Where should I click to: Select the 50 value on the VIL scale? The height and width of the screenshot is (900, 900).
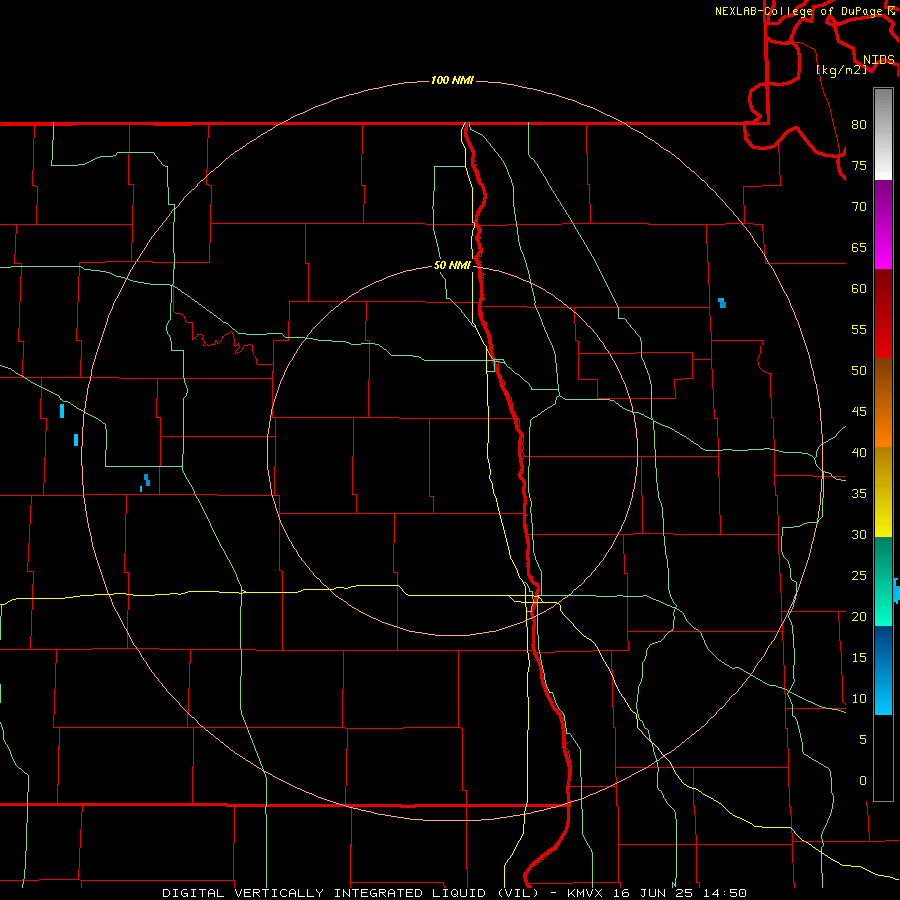click(859, 370)
